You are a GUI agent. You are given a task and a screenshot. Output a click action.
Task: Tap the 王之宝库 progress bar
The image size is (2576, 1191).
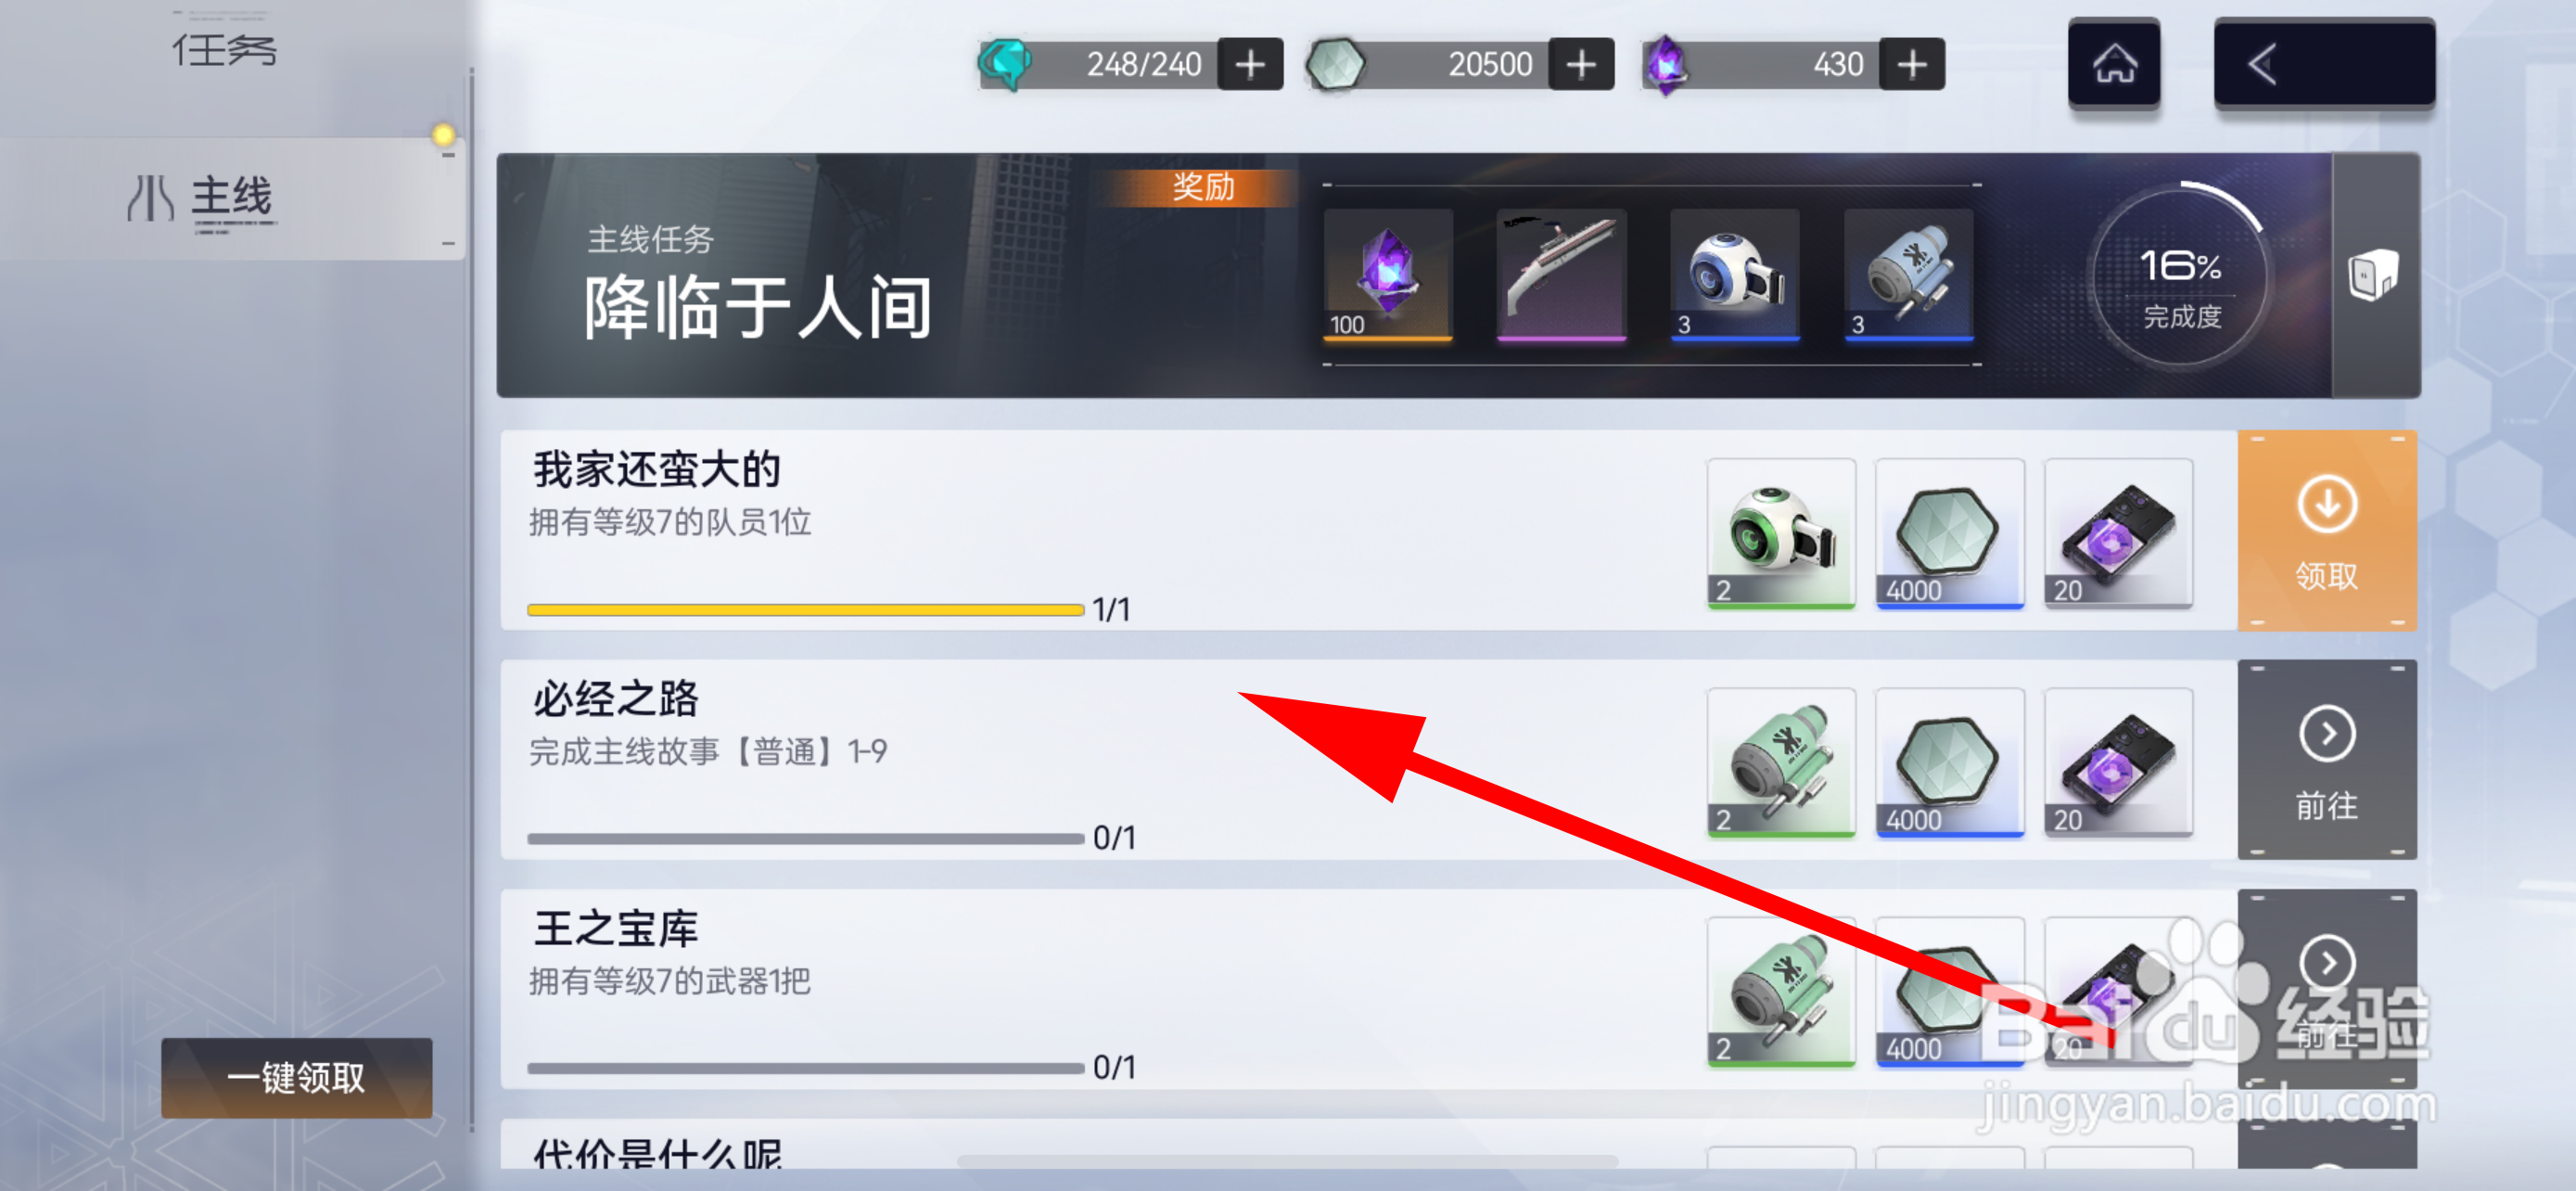coord(806,1068)
